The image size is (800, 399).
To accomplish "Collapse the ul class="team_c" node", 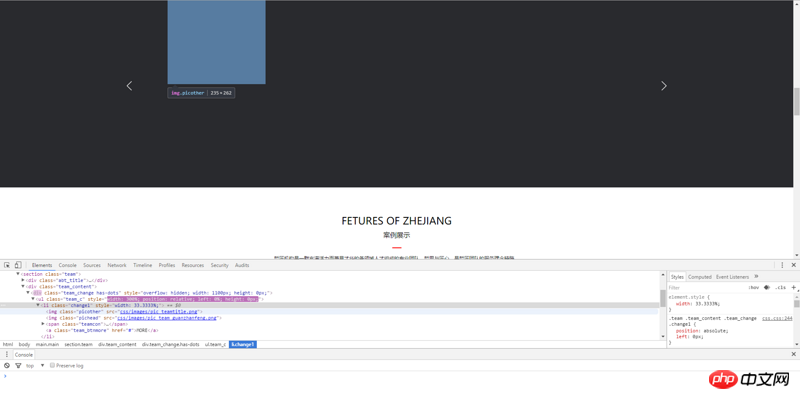I will pyautogui.click(x=33, y=298).
